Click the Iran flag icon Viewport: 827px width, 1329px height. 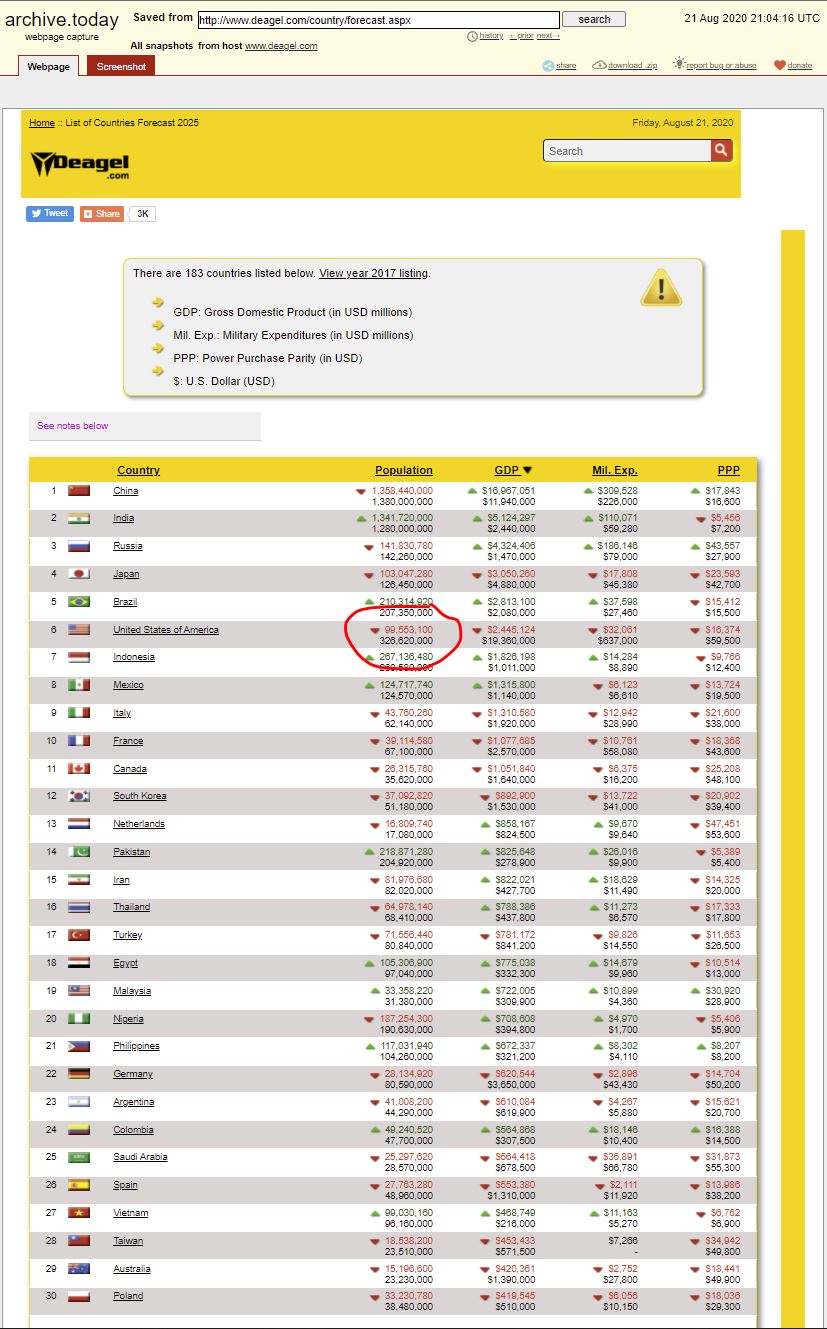point(79,880)
